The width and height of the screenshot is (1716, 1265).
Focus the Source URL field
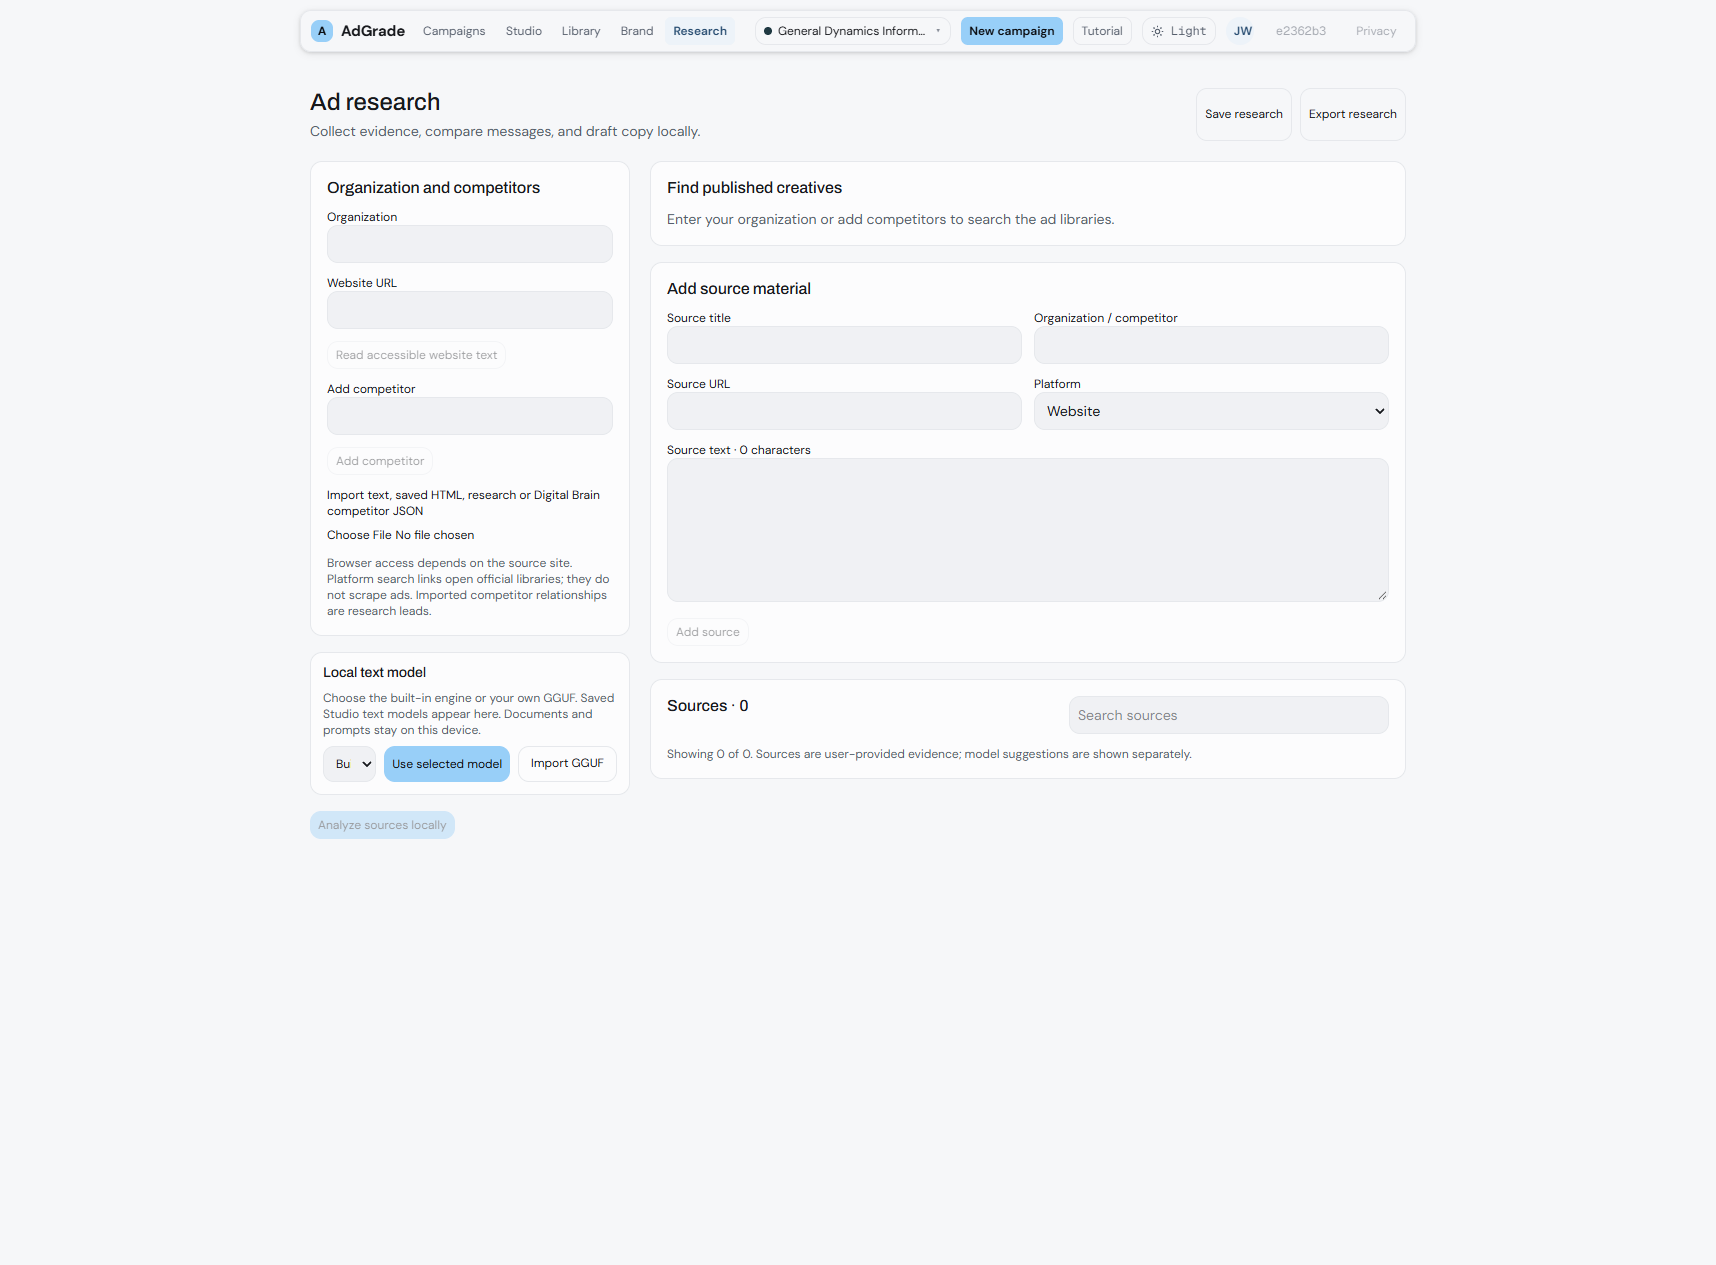844,411
